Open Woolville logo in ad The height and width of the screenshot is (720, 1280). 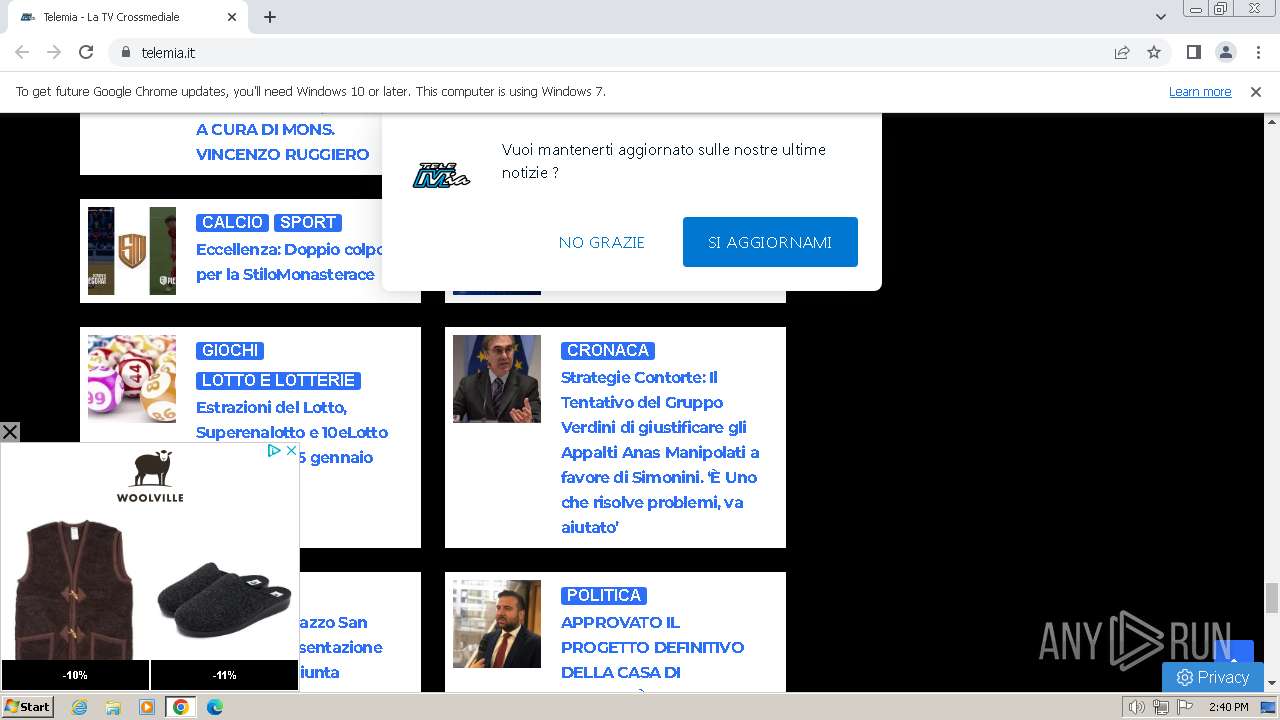pos(150,476)
